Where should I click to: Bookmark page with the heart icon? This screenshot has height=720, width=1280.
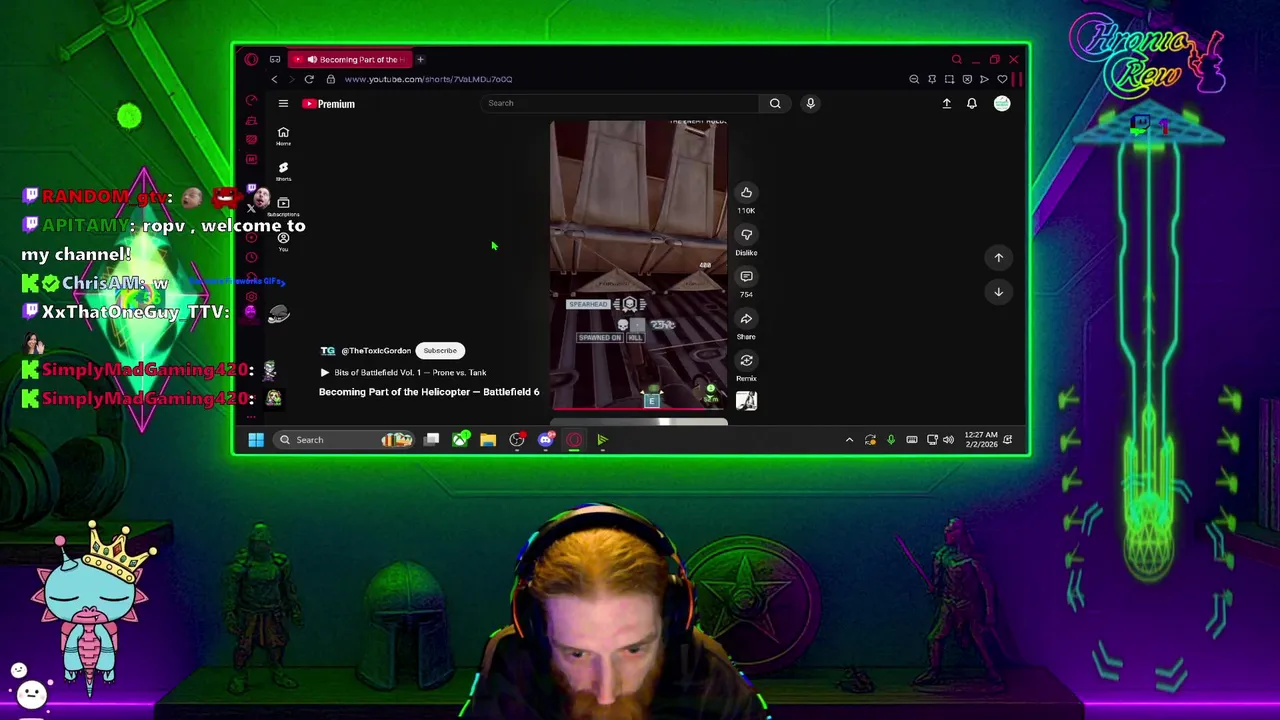coord(1002,79)
